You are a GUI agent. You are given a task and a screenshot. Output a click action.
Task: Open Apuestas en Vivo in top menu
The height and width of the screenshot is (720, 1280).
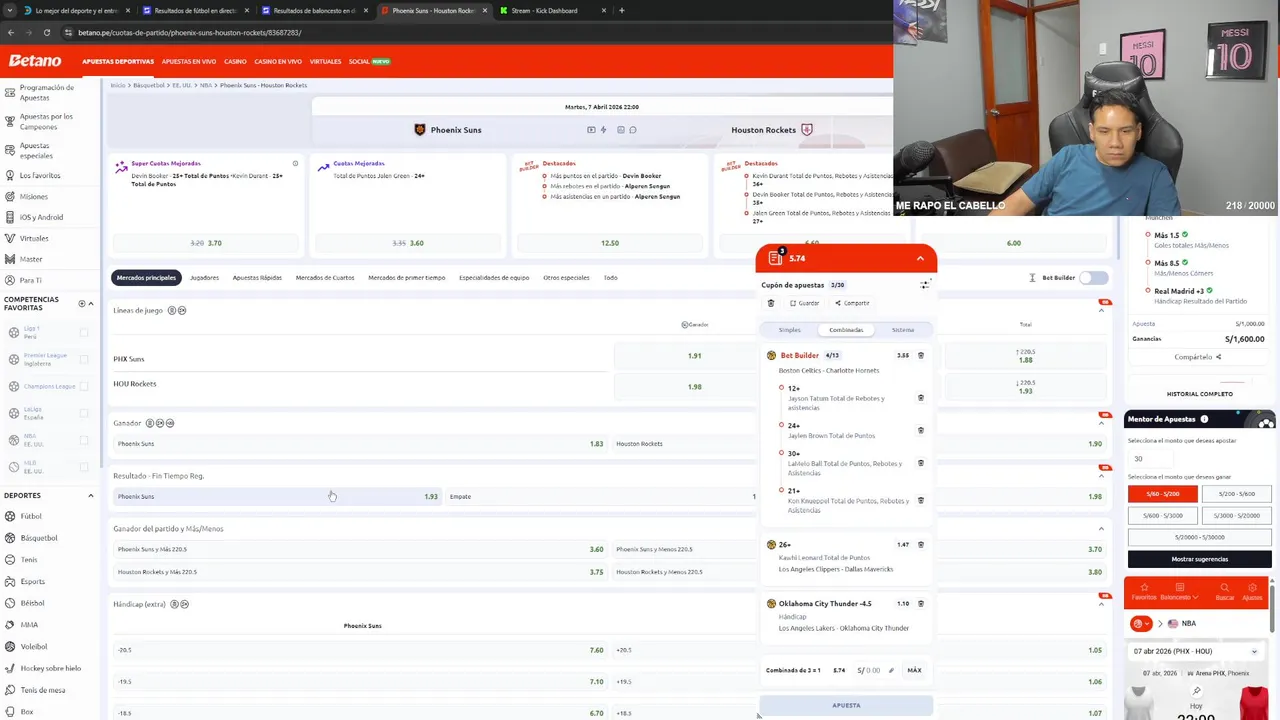pyautogui.click(x=189, y=62)
